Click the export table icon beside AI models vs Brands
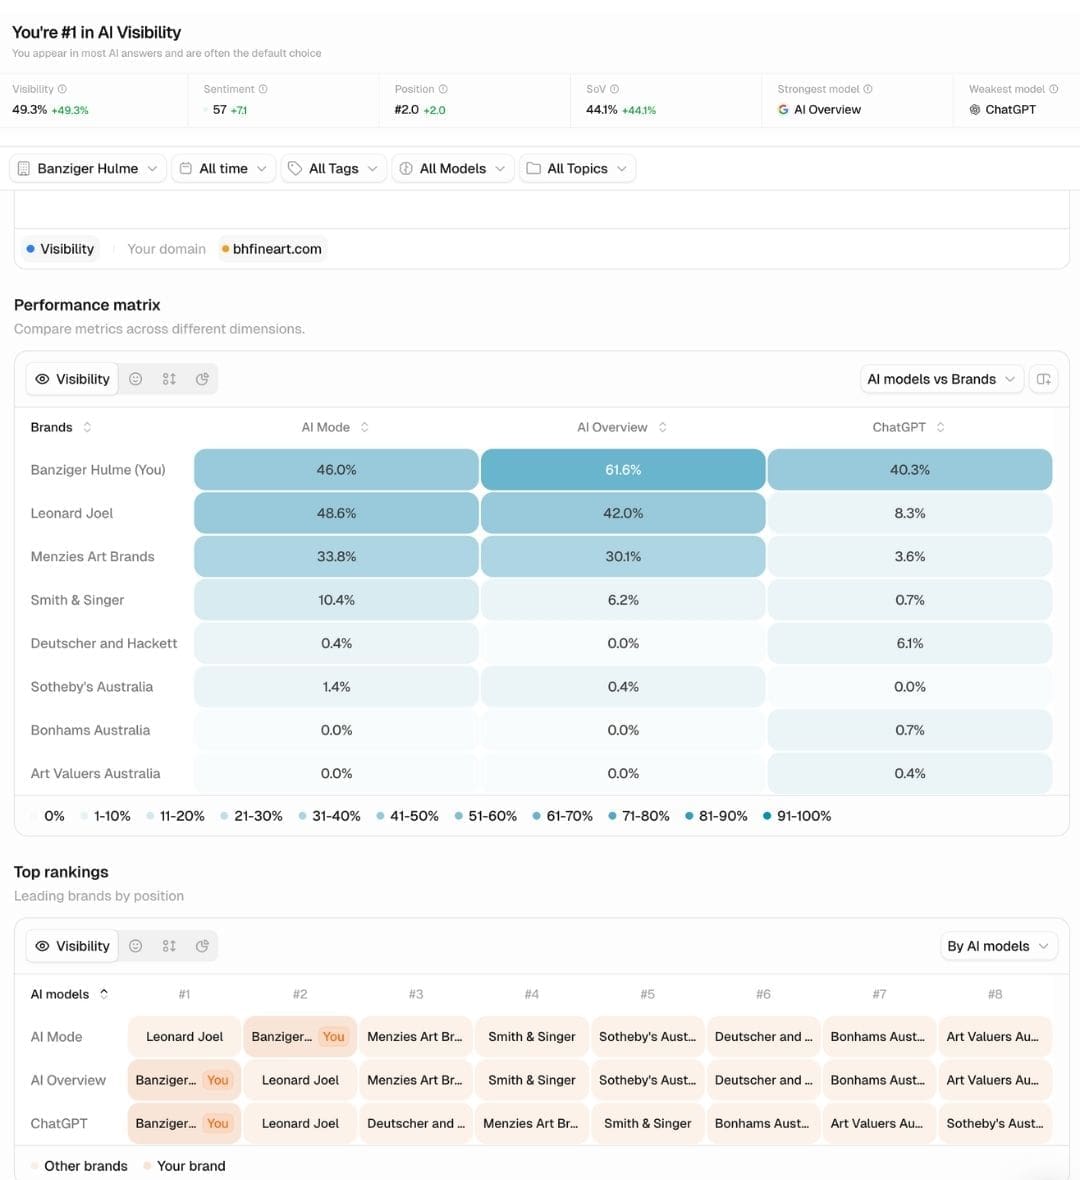This screenshot has width=1080, height=1180. click(1044, 379)
